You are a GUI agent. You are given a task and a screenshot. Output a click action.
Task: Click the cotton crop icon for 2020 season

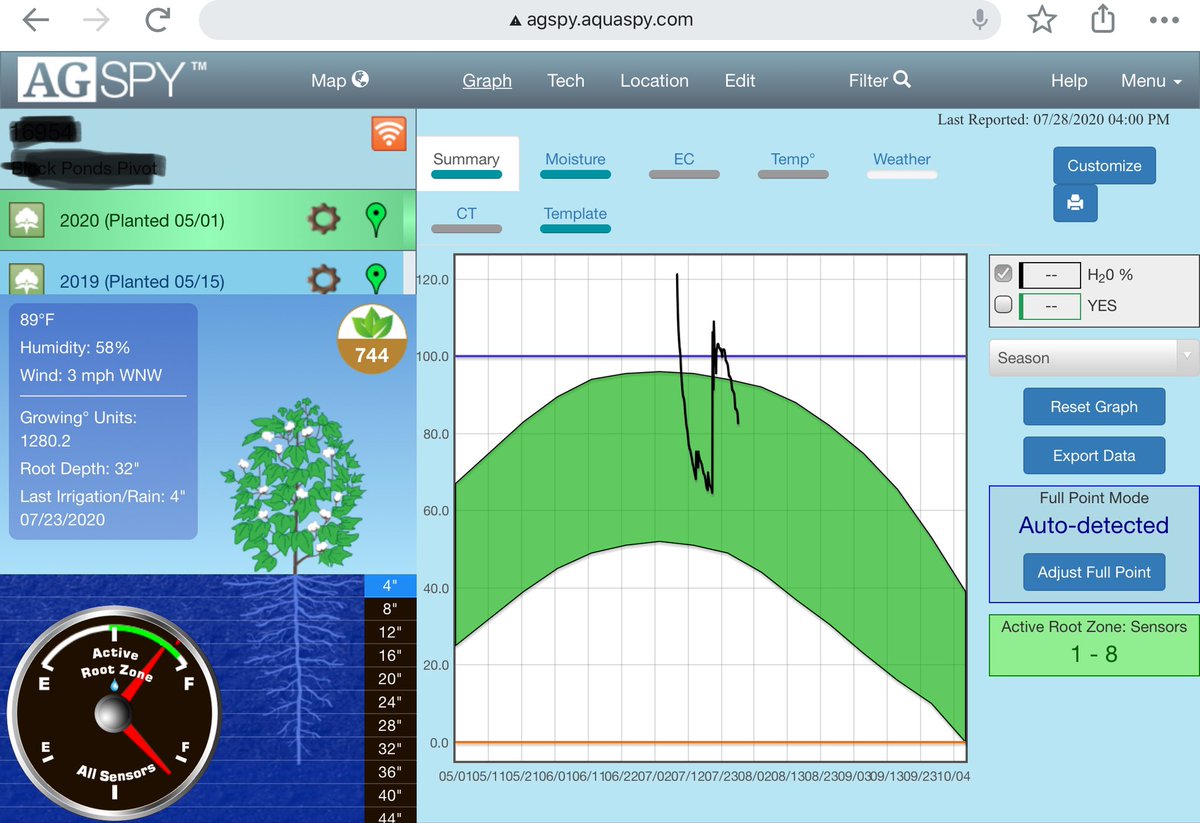tap(26, 220)
